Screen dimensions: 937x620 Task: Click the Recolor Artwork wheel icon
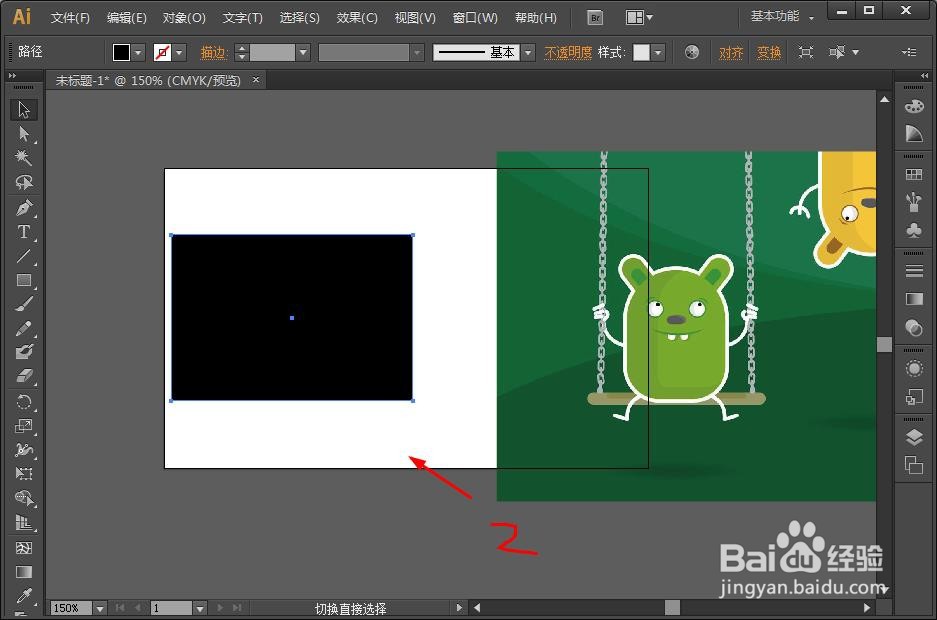(x=691, y=53)
